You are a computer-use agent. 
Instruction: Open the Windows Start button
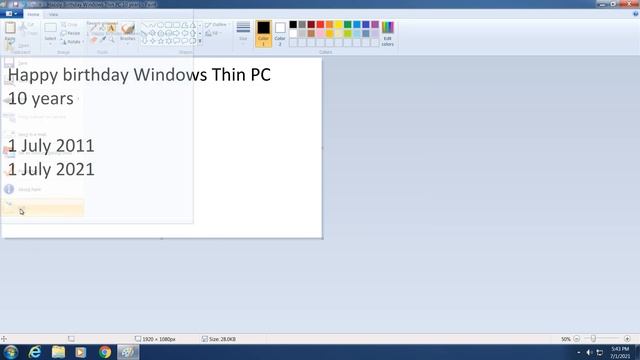(x=11, y=352)
